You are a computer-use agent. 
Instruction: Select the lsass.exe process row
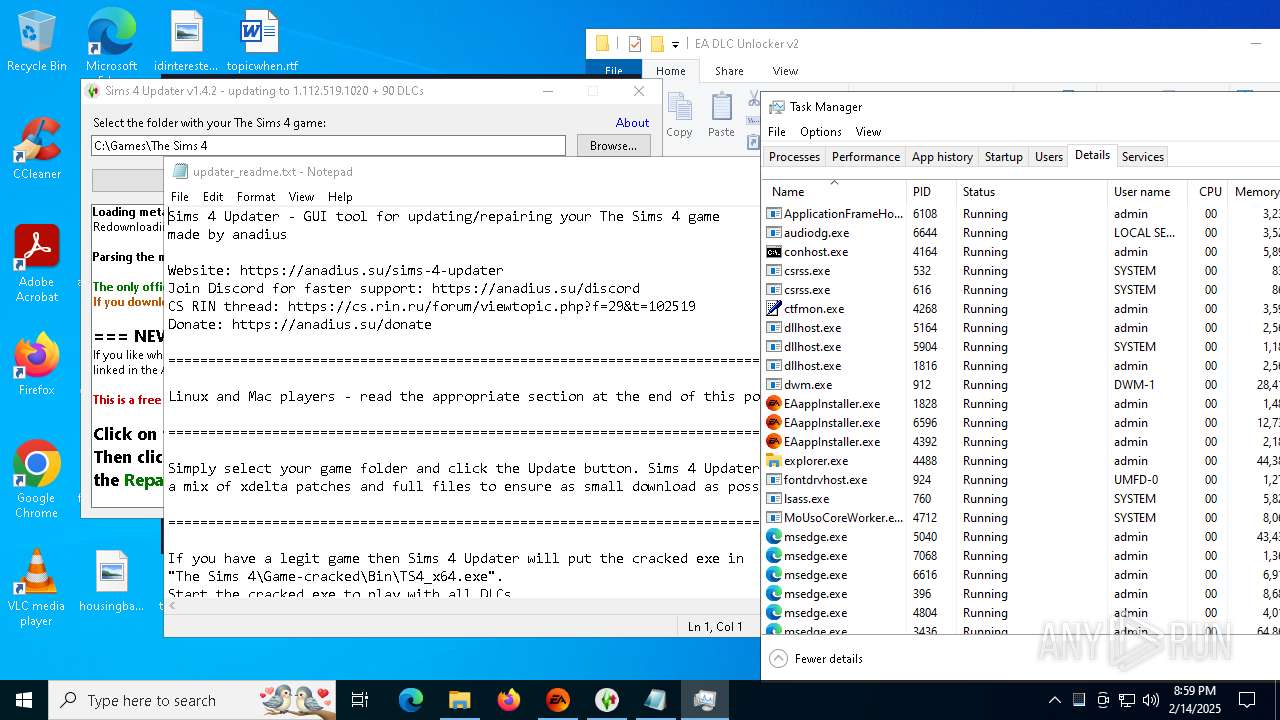[x=1020, y=499]
